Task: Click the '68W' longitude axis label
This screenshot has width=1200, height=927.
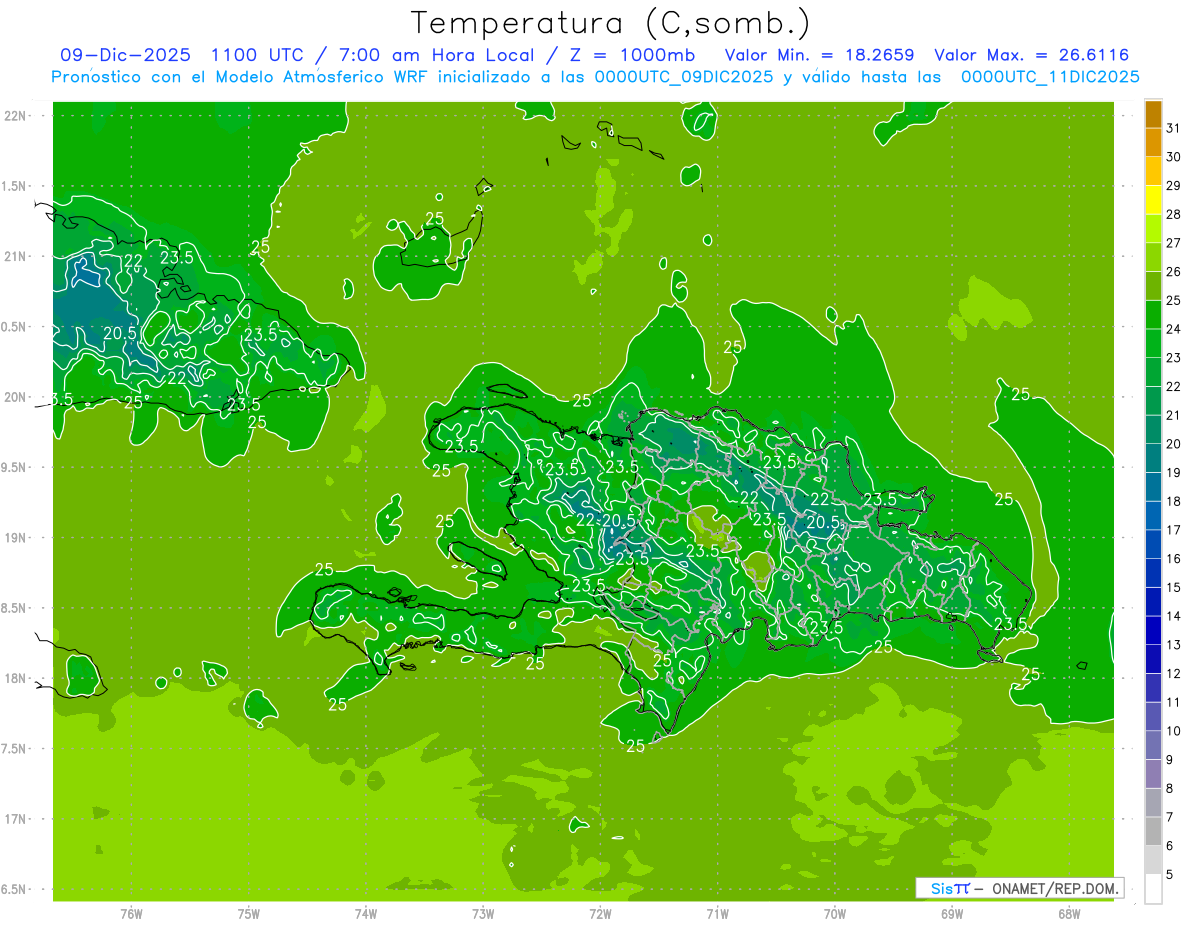Action: click(x=1069, y=914)
